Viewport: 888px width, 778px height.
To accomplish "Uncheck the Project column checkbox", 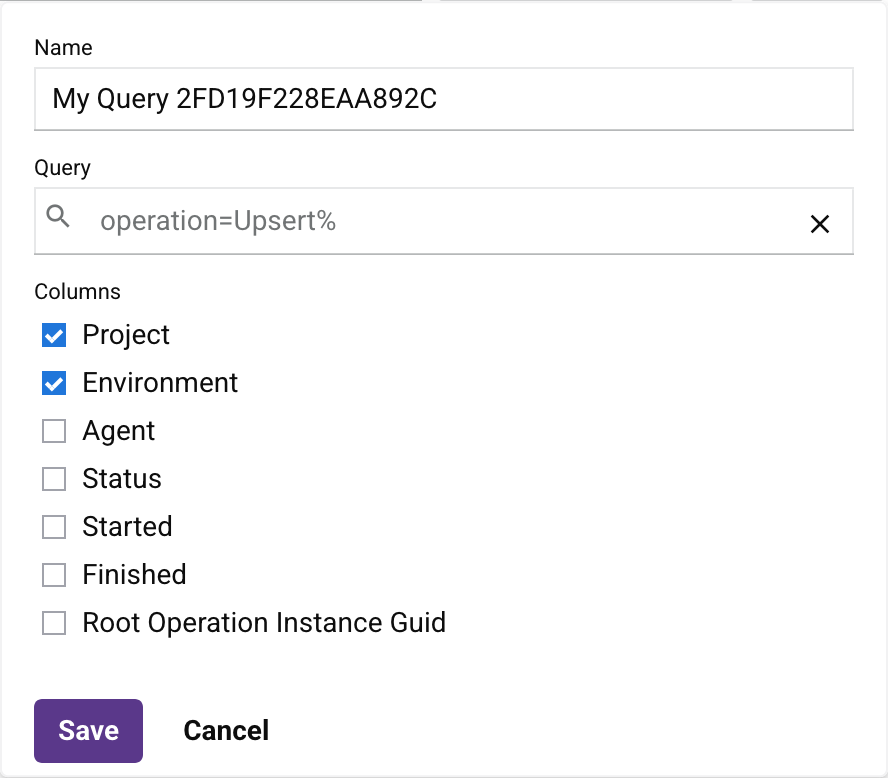I will pos(53,335).
